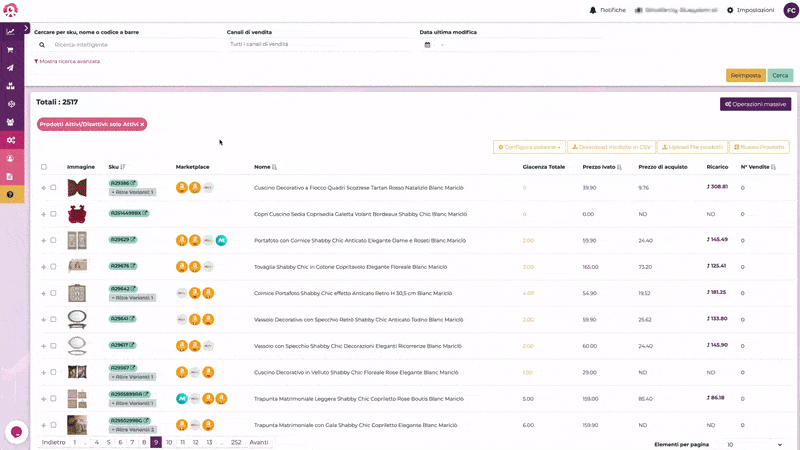Click the yellow help question mark icon
The image size is (800, 450).
click(10, 194)
